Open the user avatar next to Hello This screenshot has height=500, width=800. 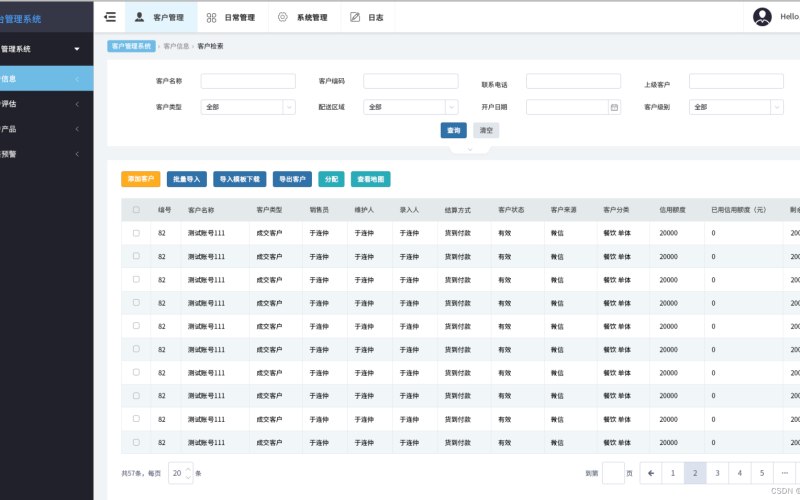pyautogui.click(x=762, y=17)
